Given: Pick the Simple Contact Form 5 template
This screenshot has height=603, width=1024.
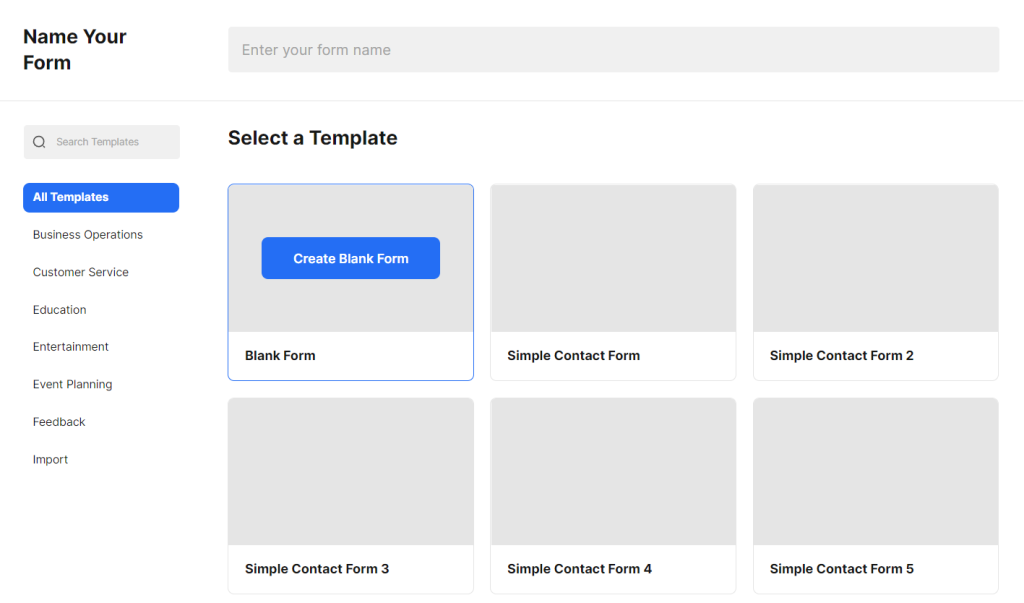Looking at the screenshot, I should pyautogui.click(x=875, y=470).
